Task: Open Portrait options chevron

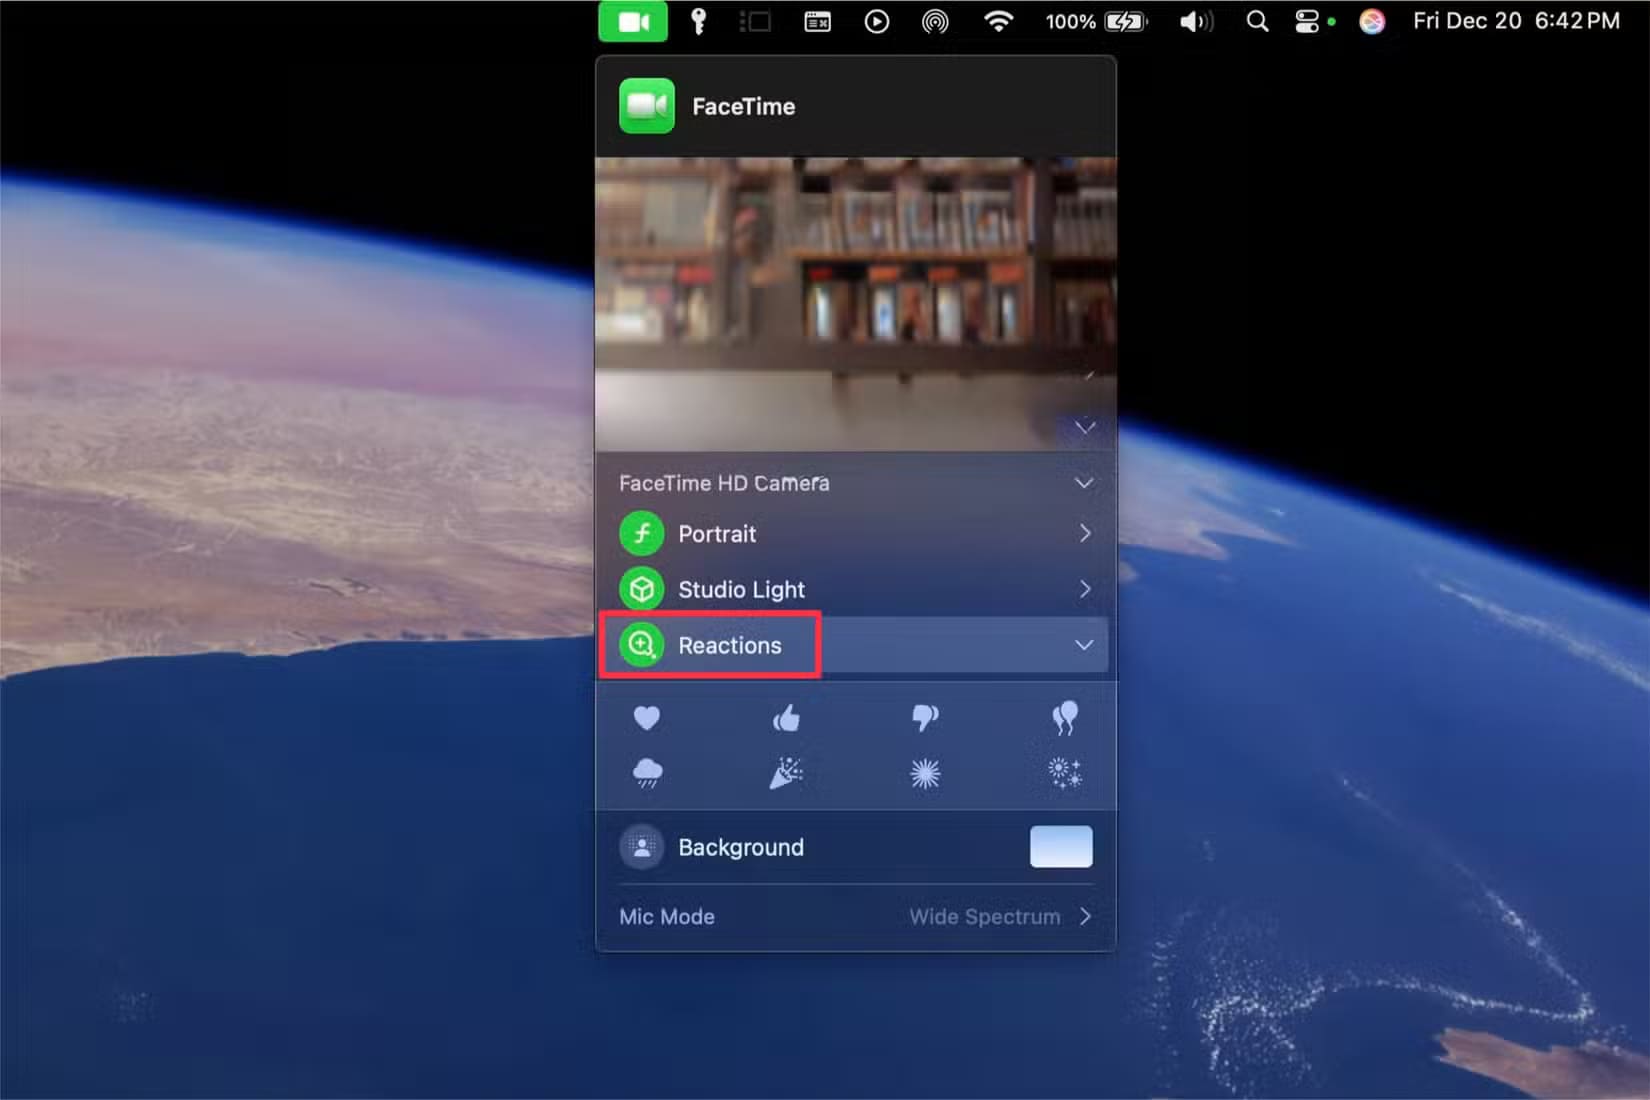Action: 1085,533
